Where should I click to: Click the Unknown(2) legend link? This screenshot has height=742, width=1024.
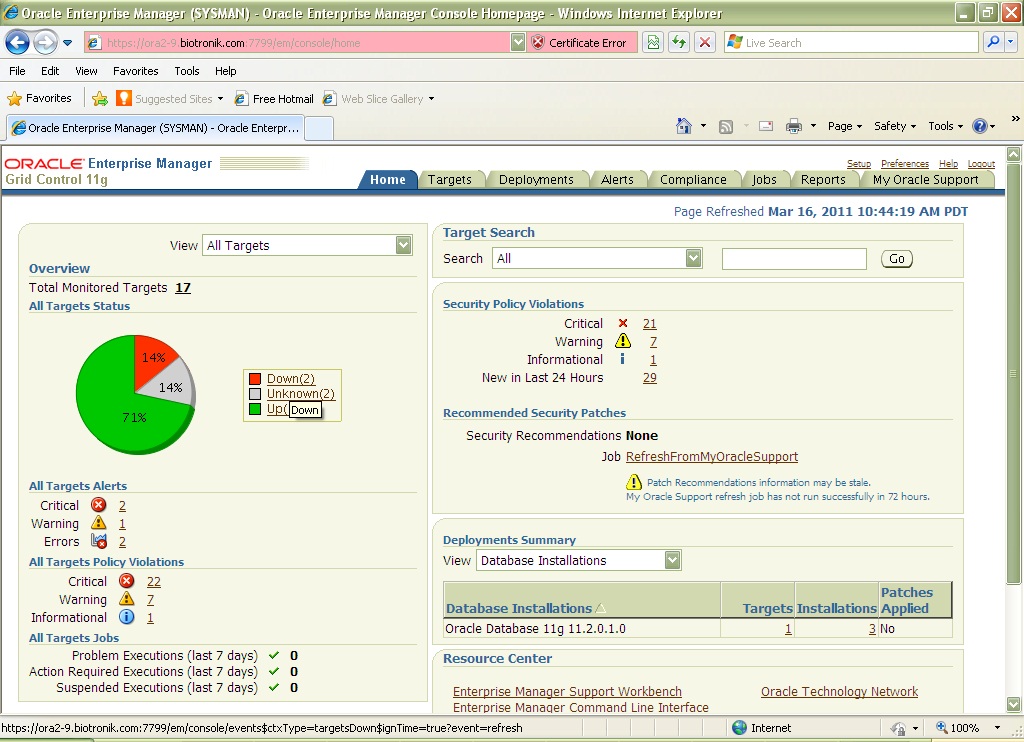[300, 394]
